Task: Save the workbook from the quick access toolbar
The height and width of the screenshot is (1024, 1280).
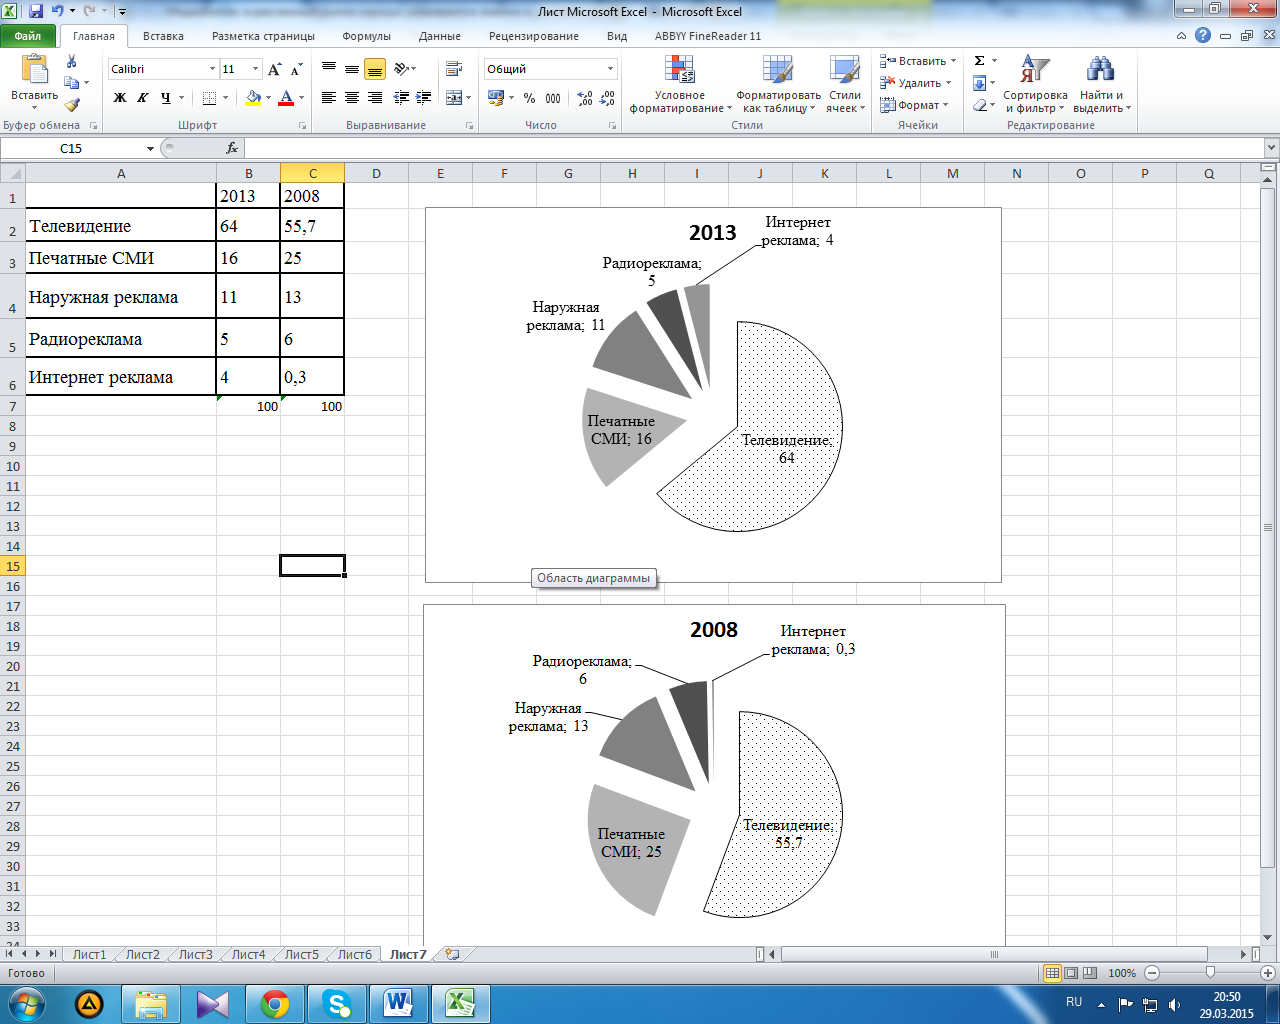Action: [36, 11]
